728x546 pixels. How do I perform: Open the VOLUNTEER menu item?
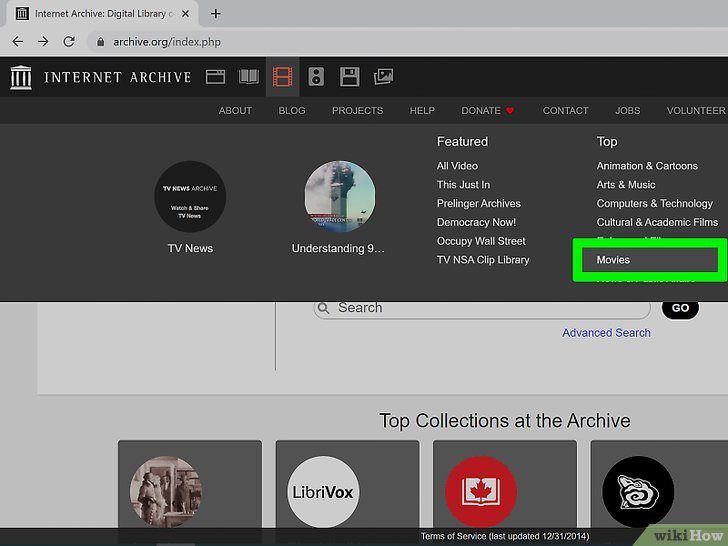tap(696, 111)
